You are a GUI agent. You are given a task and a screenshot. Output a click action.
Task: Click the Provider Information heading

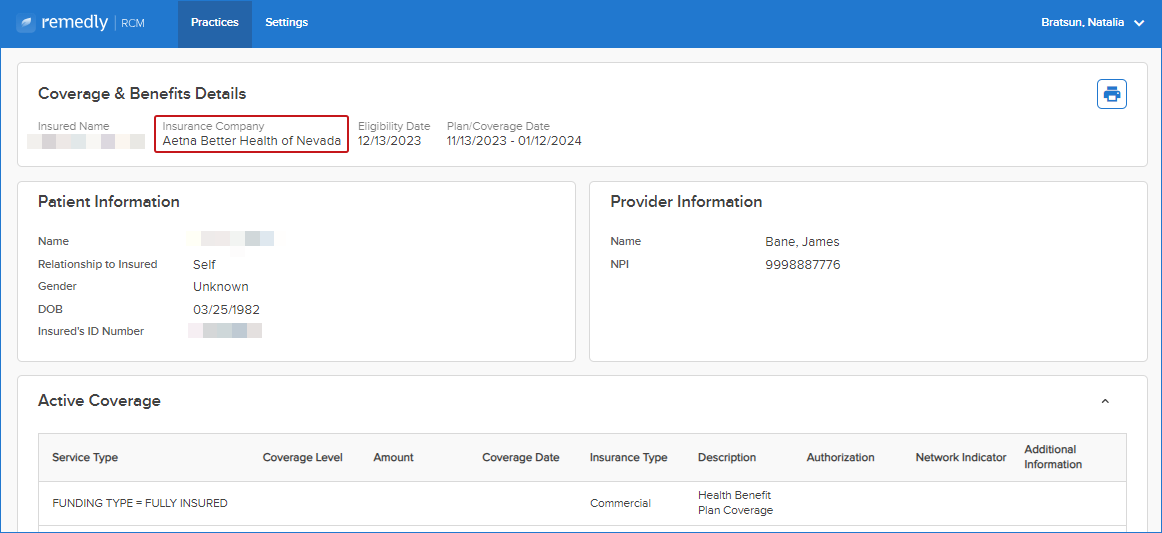(686, 202)
